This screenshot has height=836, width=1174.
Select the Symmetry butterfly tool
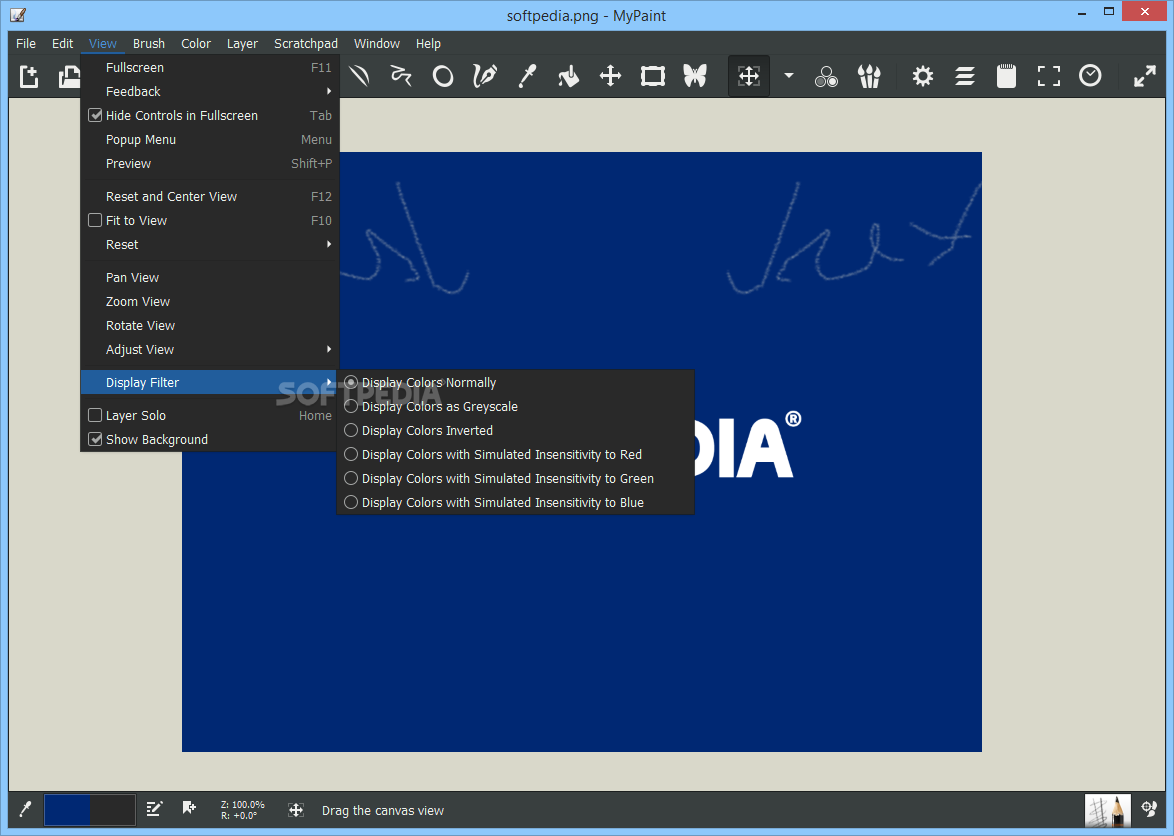pyautogui.click(x=695, y=76)
